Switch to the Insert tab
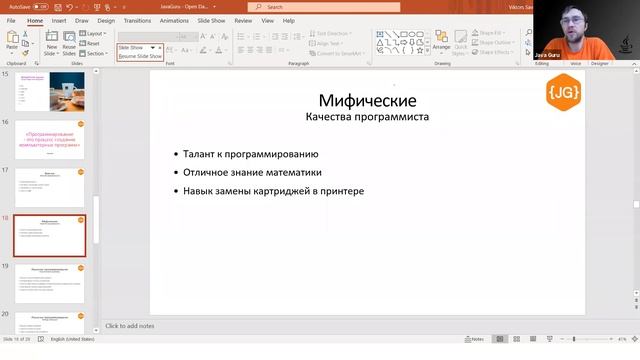The image size is (640, 360). pyautogui.click(x=59, y=20)
